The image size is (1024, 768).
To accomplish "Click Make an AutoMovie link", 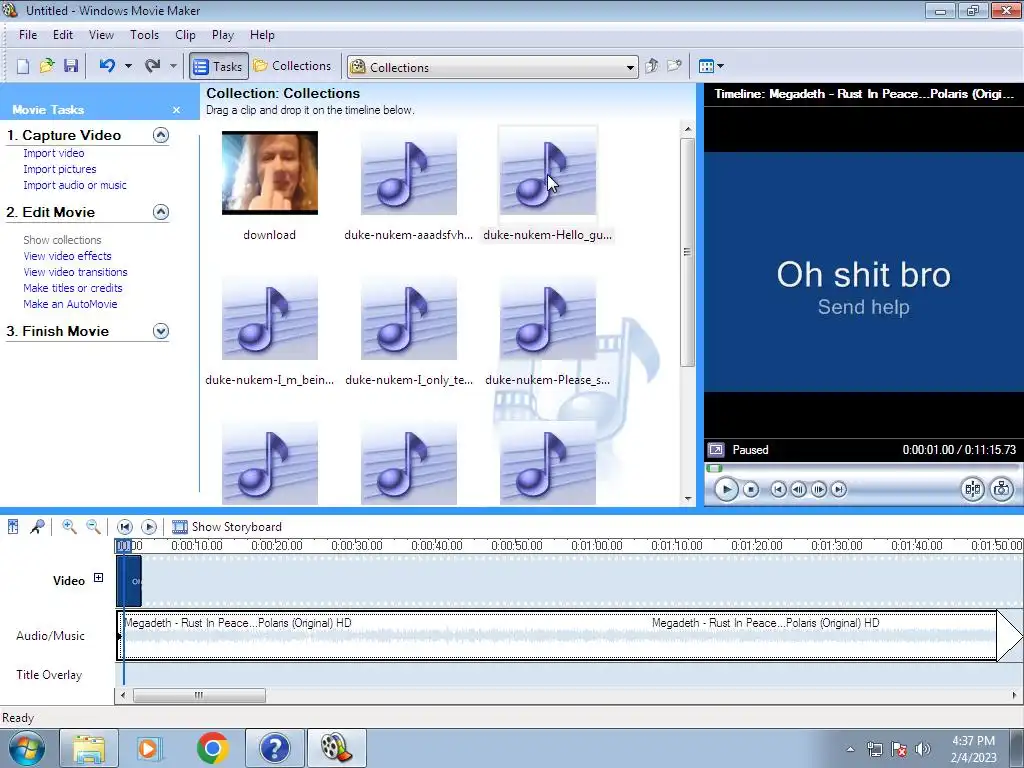I will tap(70, 304).
